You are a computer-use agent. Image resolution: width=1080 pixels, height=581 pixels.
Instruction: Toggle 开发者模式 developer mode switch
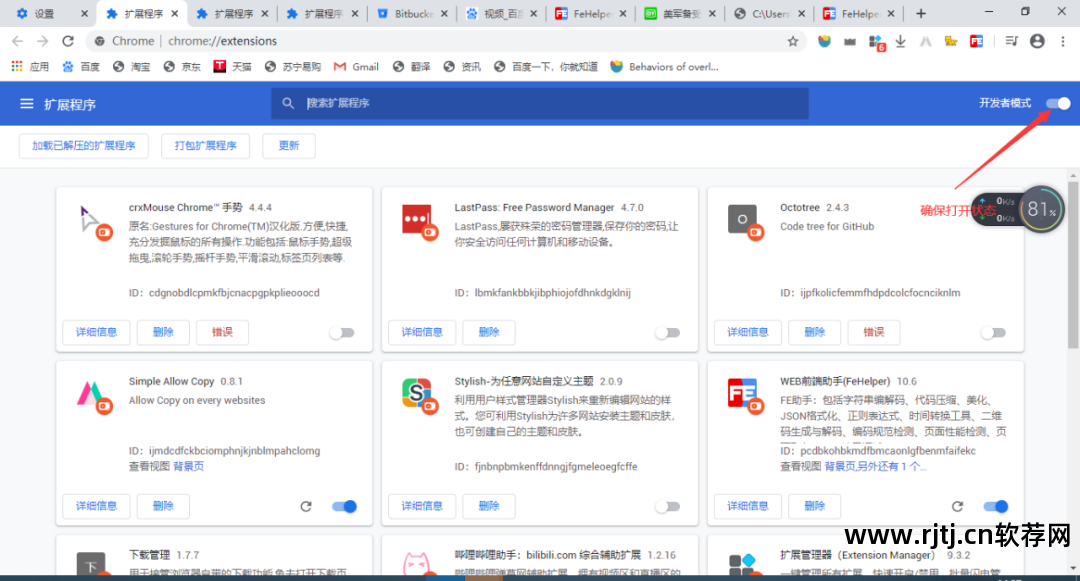click(x=1058, y=103)
